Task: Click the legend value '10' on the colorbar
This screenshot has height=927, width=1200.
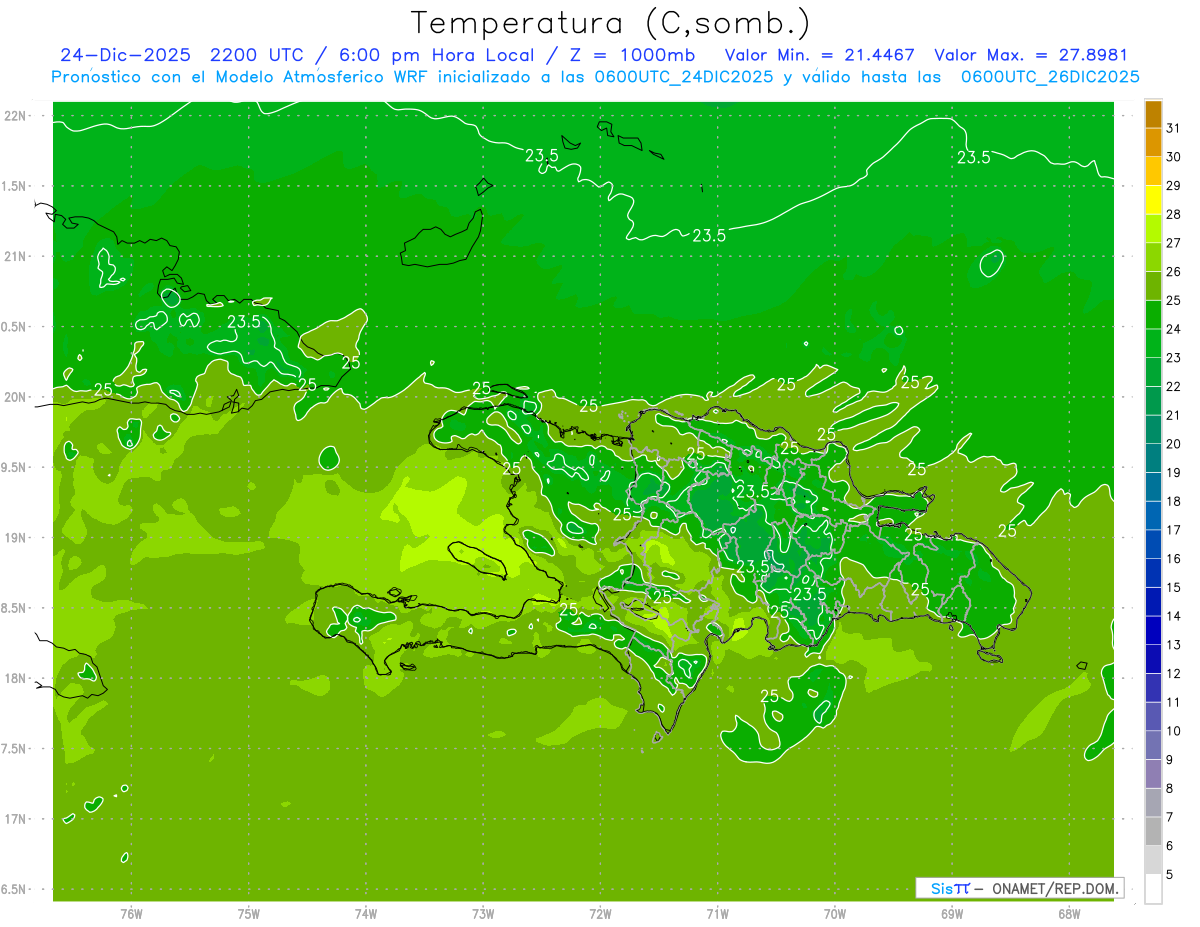Action: click(1174, 731)
